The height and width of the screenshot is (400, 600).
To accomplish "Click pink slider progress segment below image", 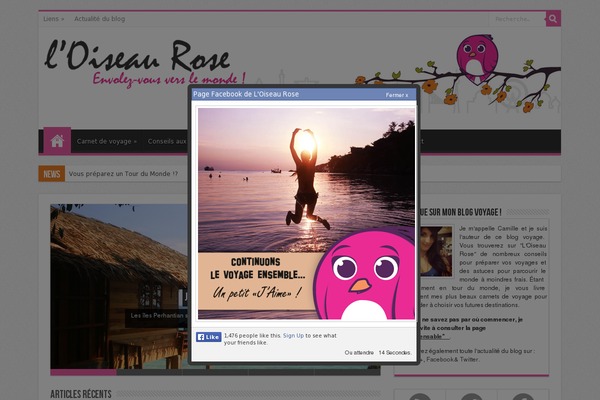I will tap(83, 372).
